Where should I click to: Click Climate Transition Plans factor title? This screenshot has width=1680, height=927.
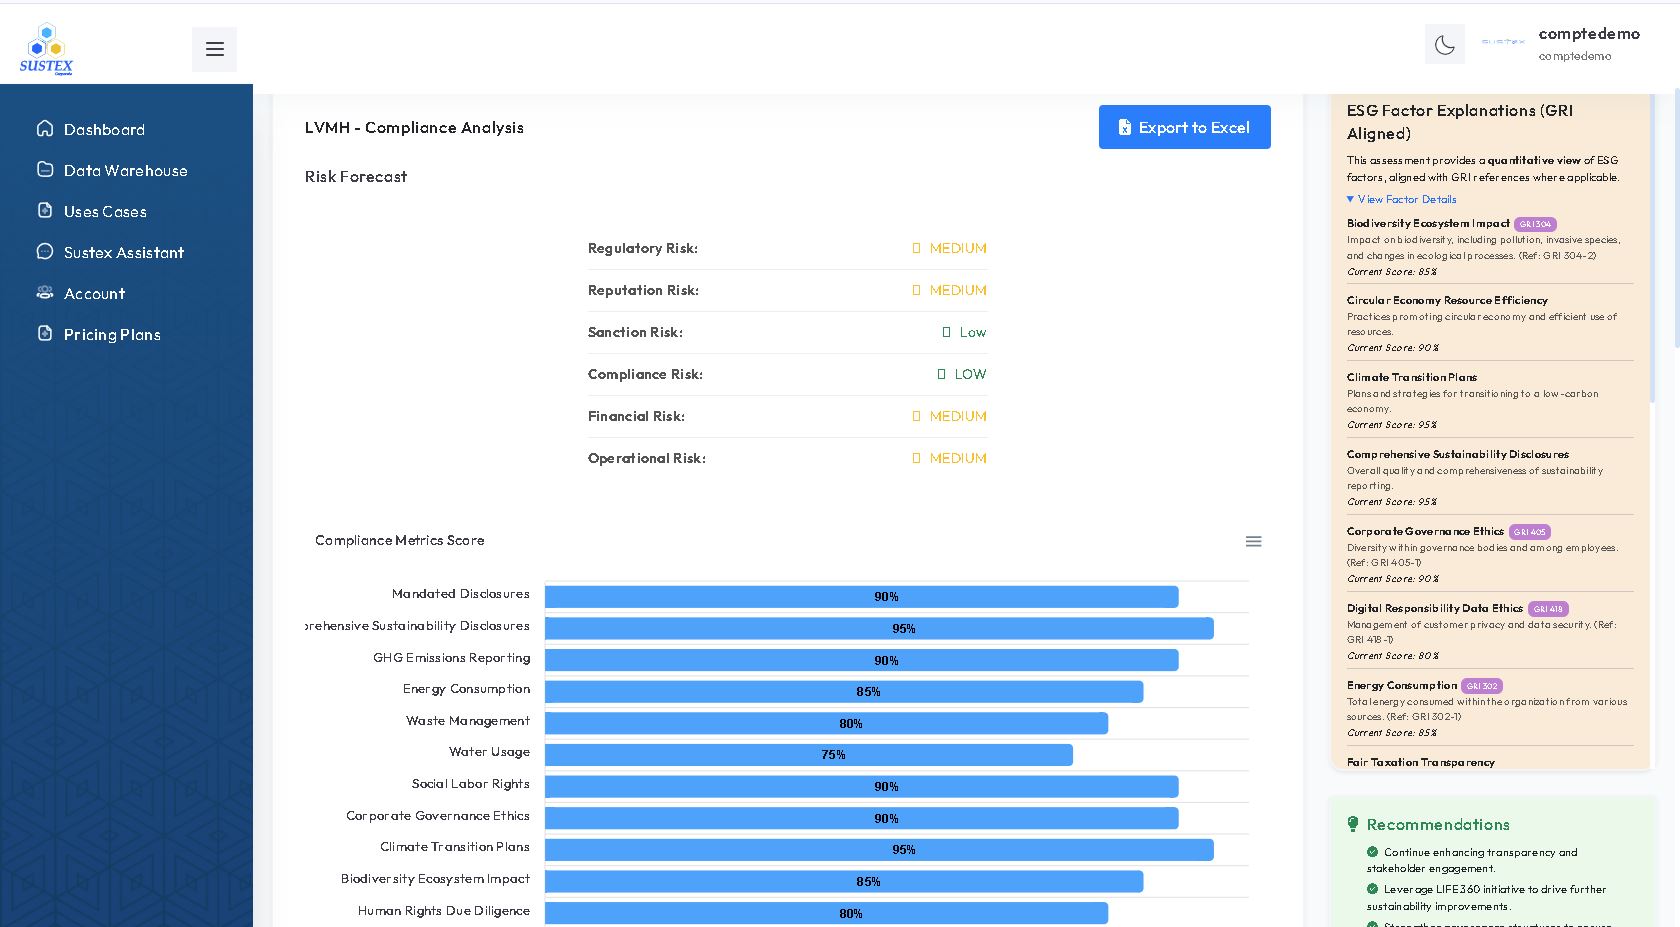(1411, 377)
